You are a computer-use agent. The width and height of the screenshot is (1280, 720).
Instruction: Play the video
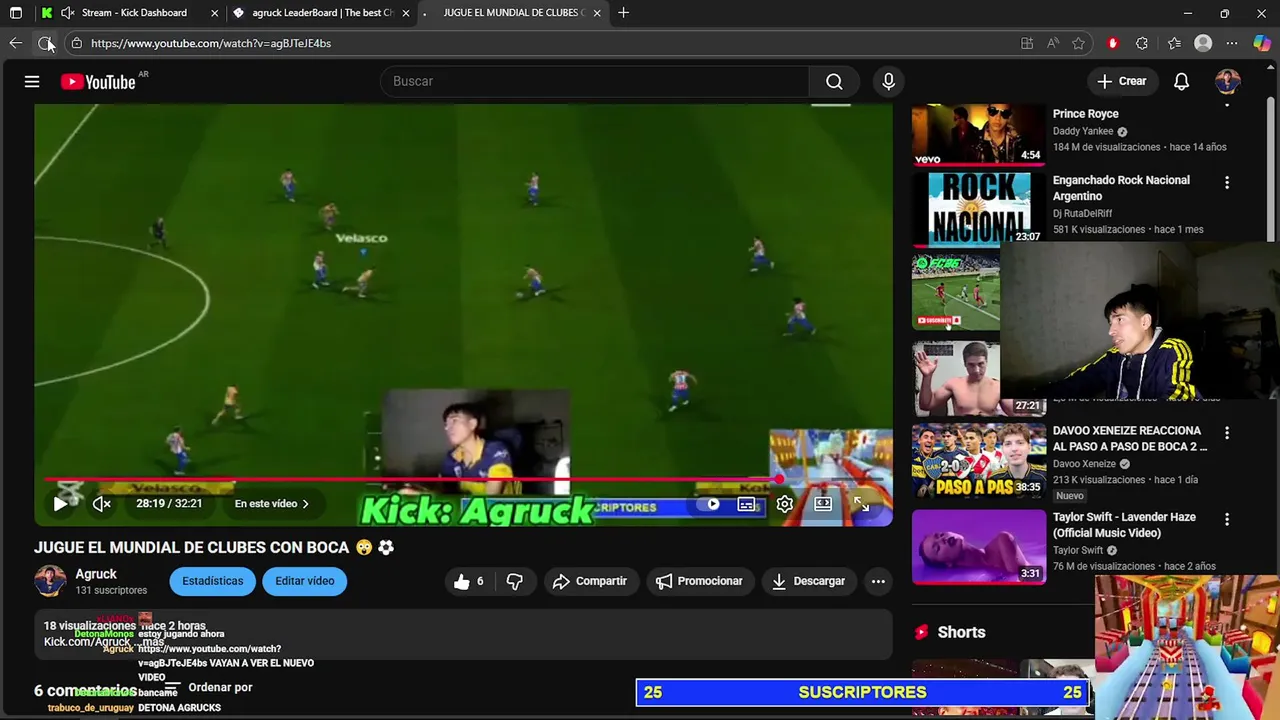(60, 504)
